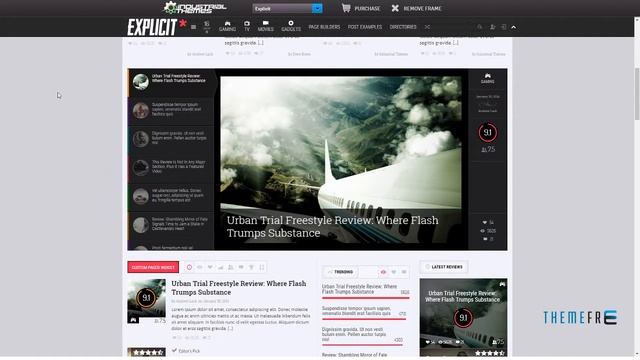
Task: Select the last square filter icon in pages widget
Action: pos(262,267)
